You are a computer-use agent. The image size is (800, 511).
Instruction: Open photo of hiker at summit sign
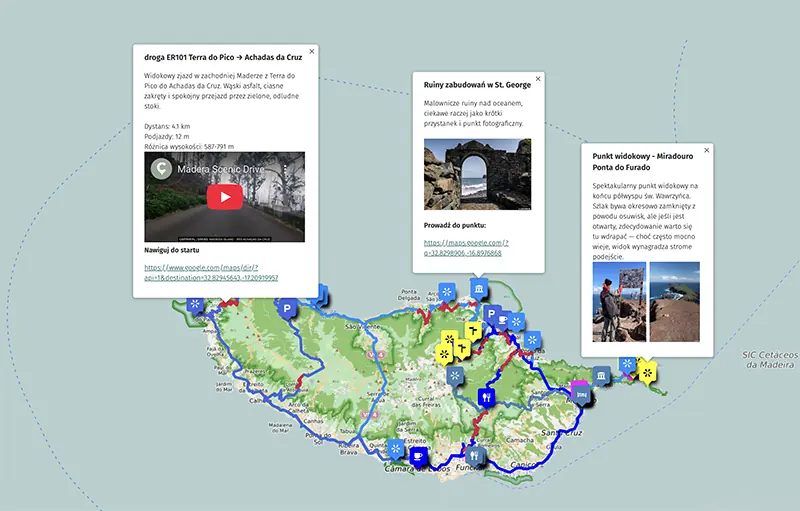[619, 302]
